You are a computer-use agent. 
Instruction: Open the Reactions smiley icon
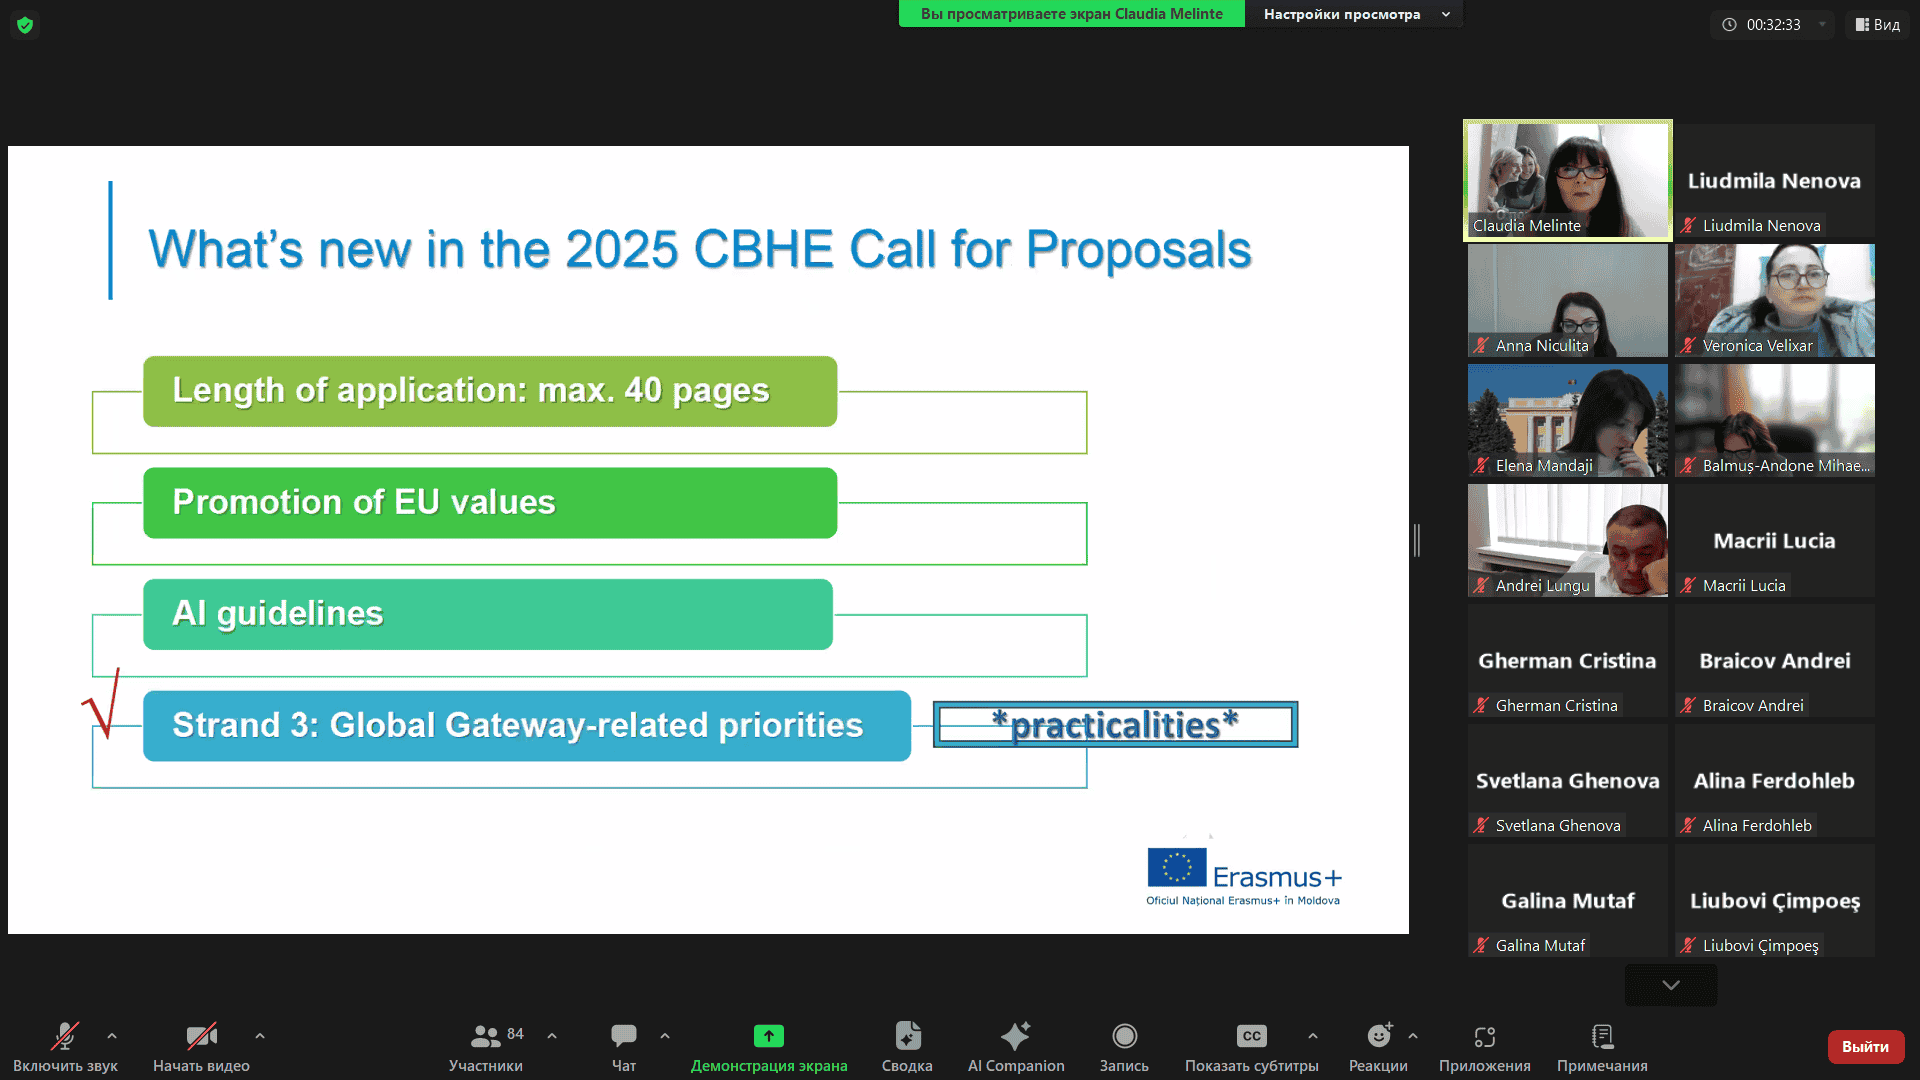1378,1037
